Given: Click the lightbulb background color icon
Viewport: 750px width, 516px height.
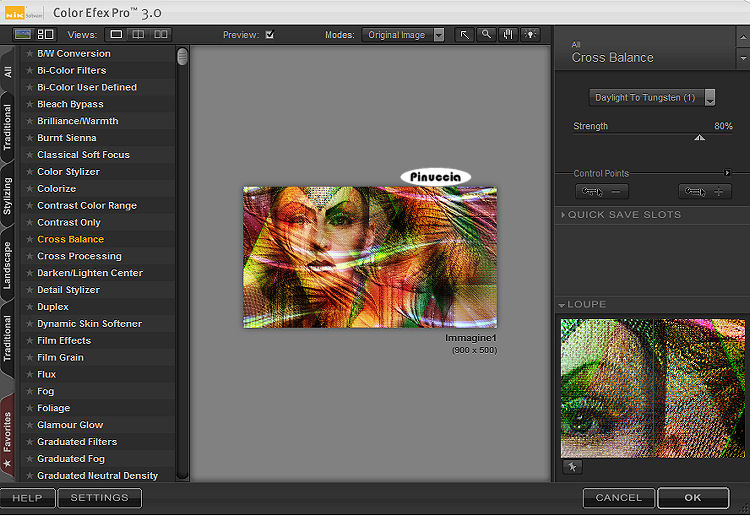Looking at the screenshot, I should (x=528, y=35).
